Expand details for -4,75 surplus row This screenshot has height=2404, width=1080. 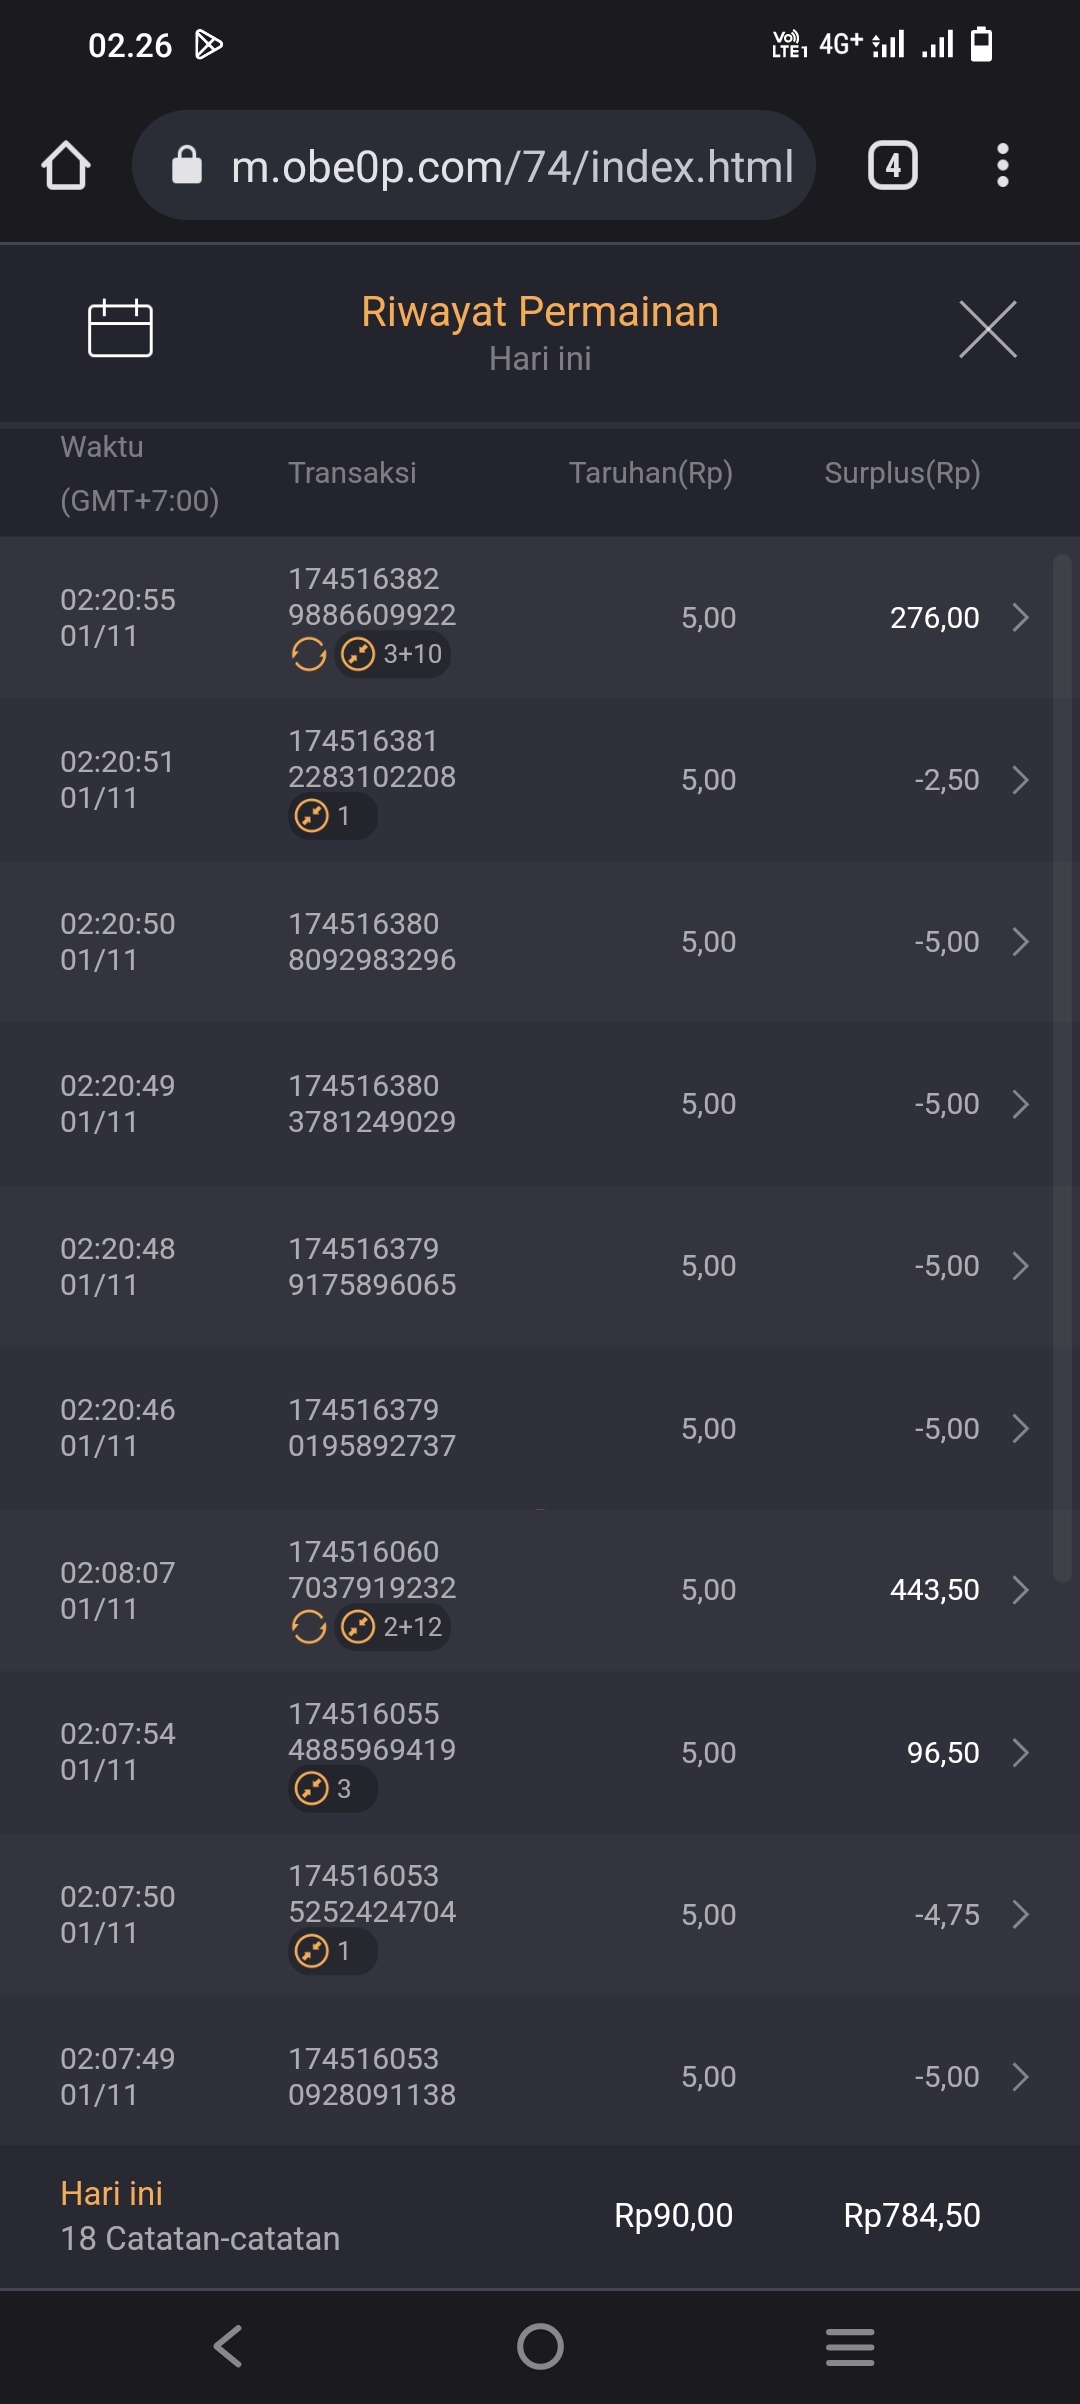click(1020, 1914)
